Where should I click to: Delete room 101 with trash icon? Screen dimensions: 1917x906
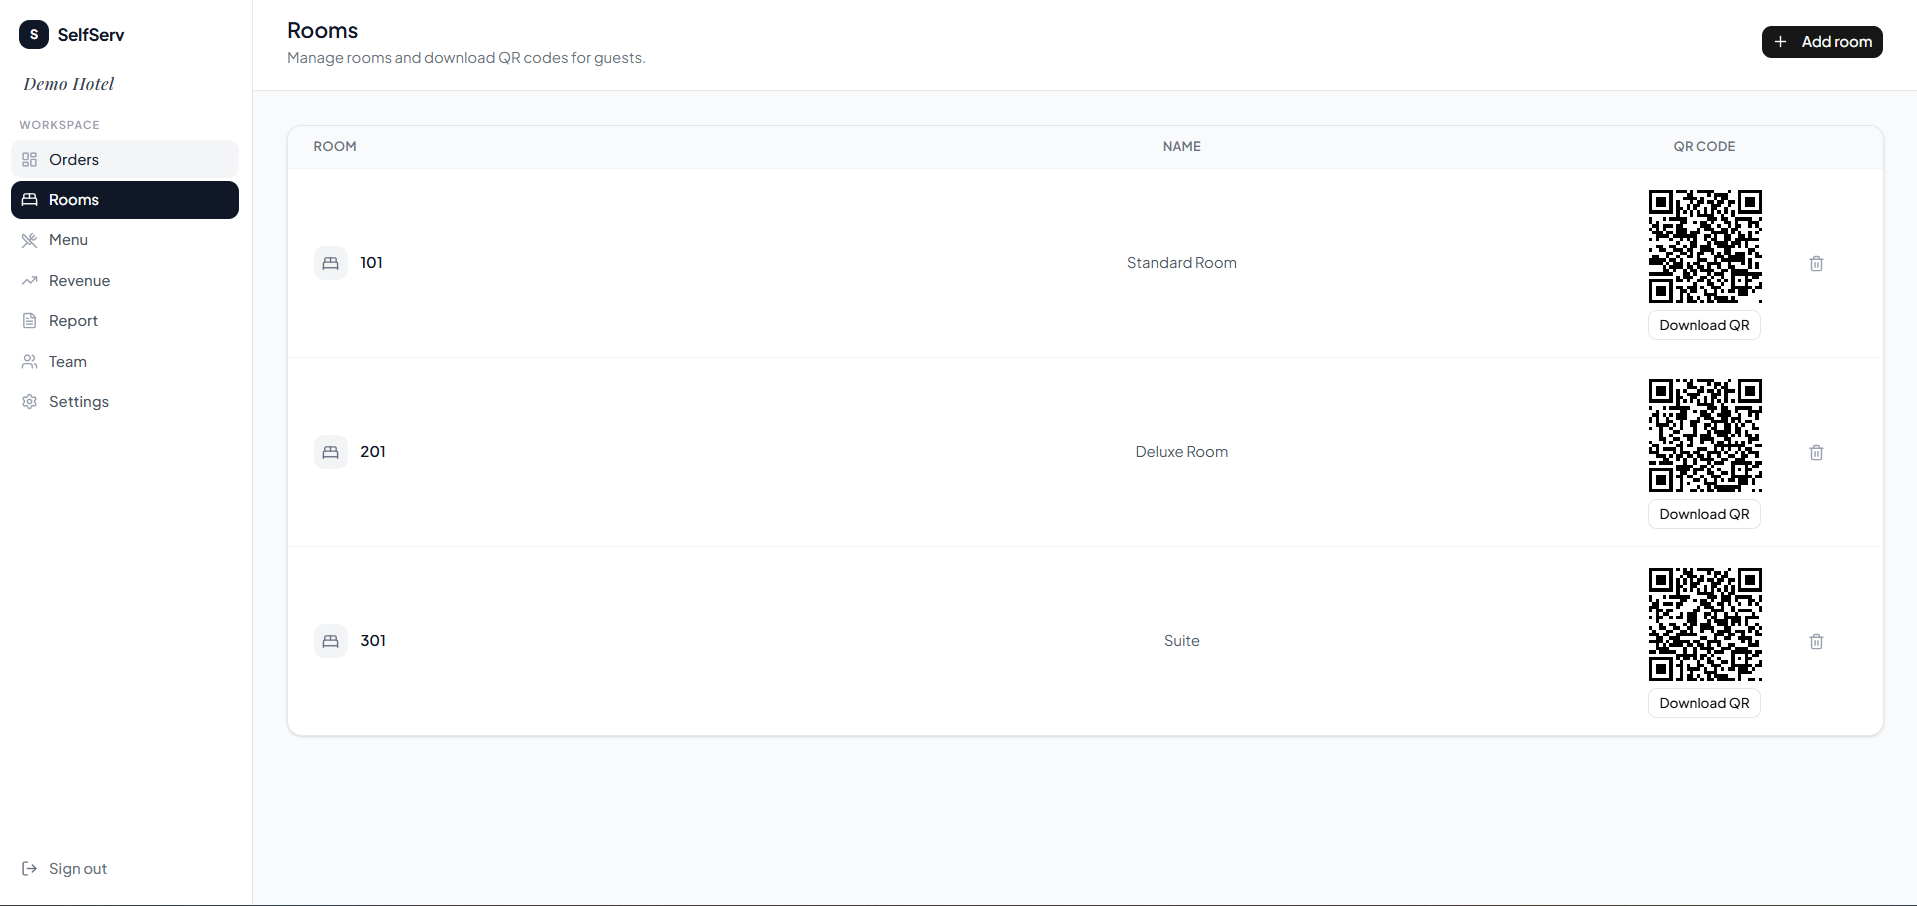pyautogui.click(x=1816, y=263)
